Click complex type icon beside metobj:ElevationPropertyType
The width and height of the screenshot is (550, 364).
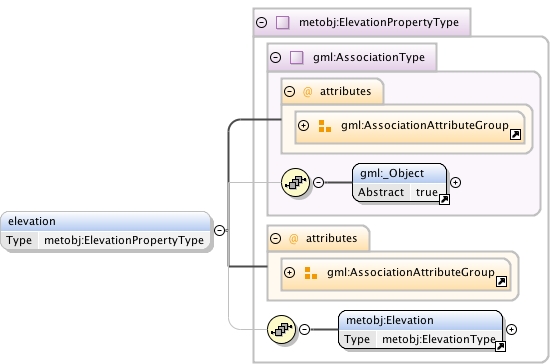[x=282, y=22]
